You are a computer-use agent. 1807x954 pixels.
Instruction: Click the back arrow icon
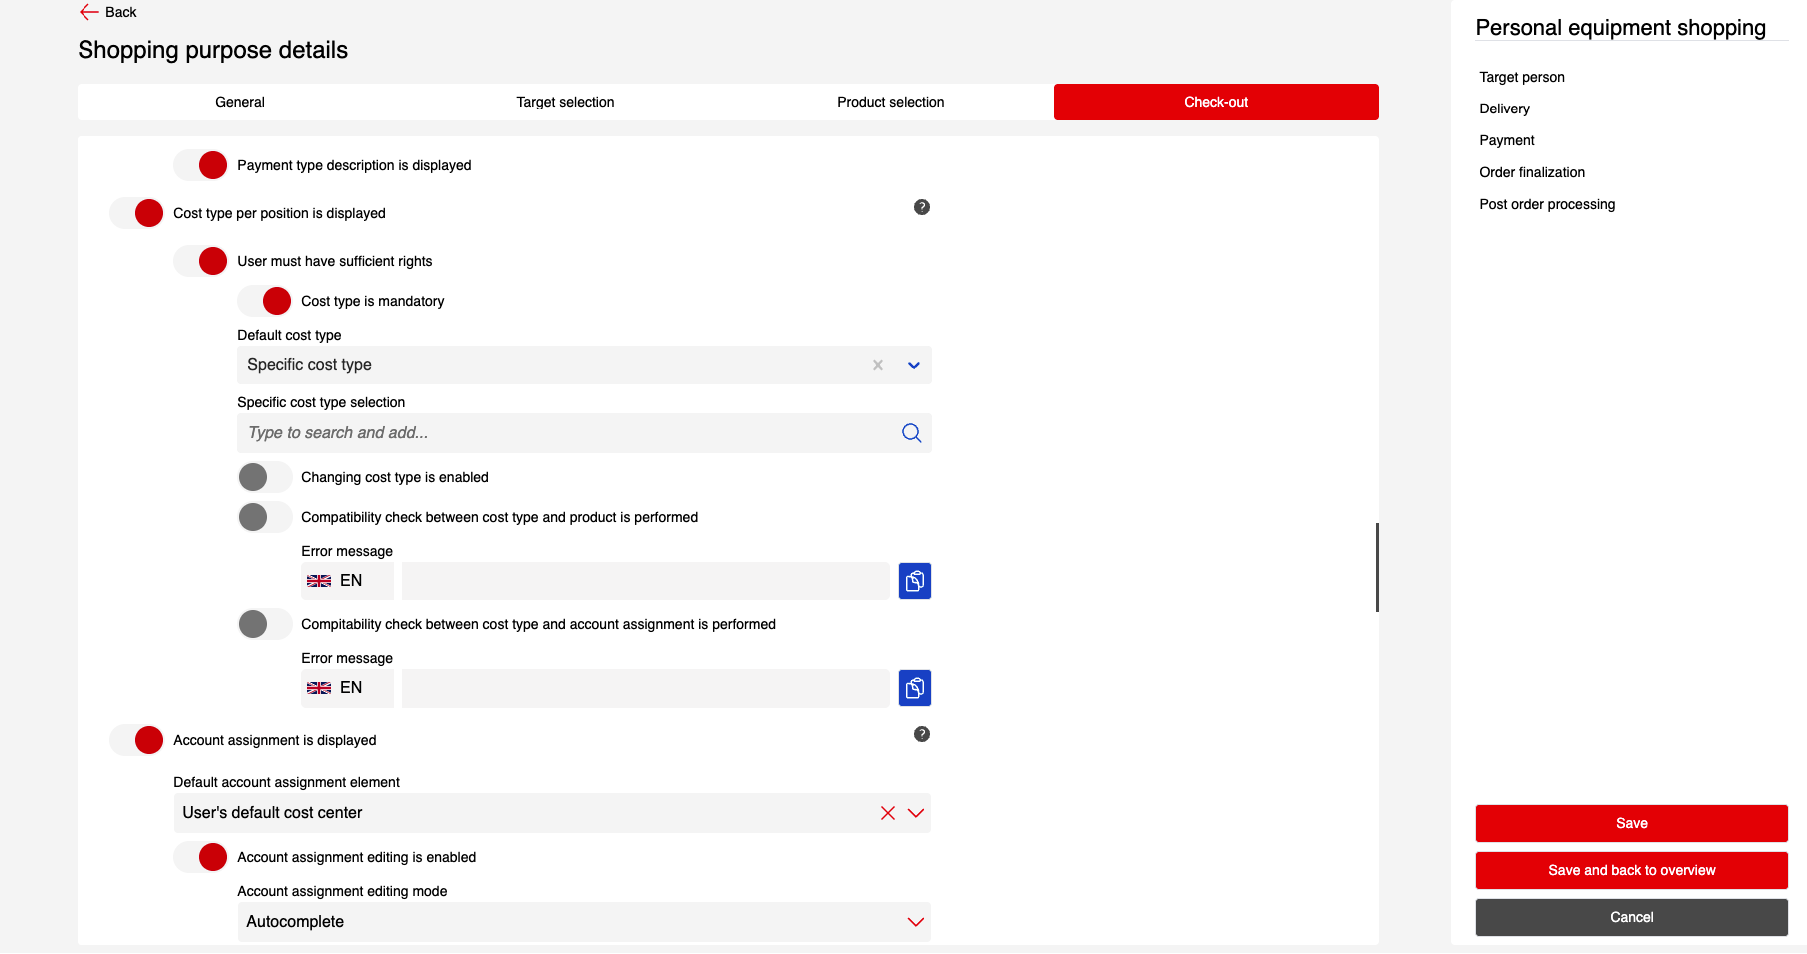[x=89, y=12]
